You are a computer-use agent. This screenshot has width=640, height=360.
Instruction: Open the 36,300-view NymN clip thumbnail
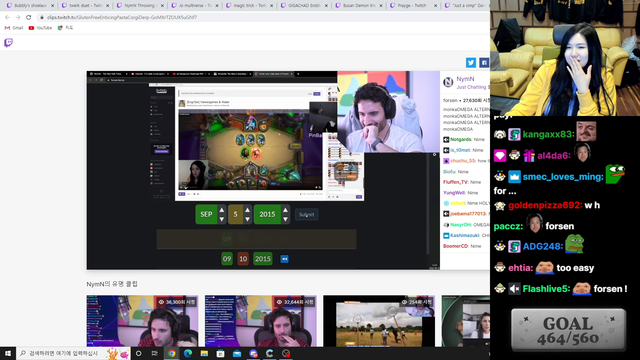(x=142, y=321)
